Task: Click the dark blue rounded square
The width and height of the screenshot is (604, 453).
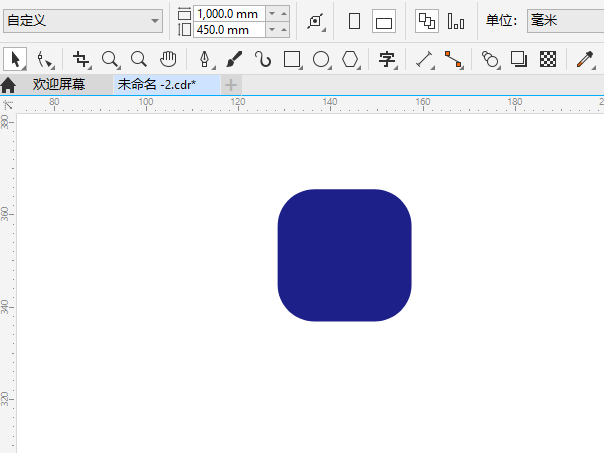Action: 344,255
